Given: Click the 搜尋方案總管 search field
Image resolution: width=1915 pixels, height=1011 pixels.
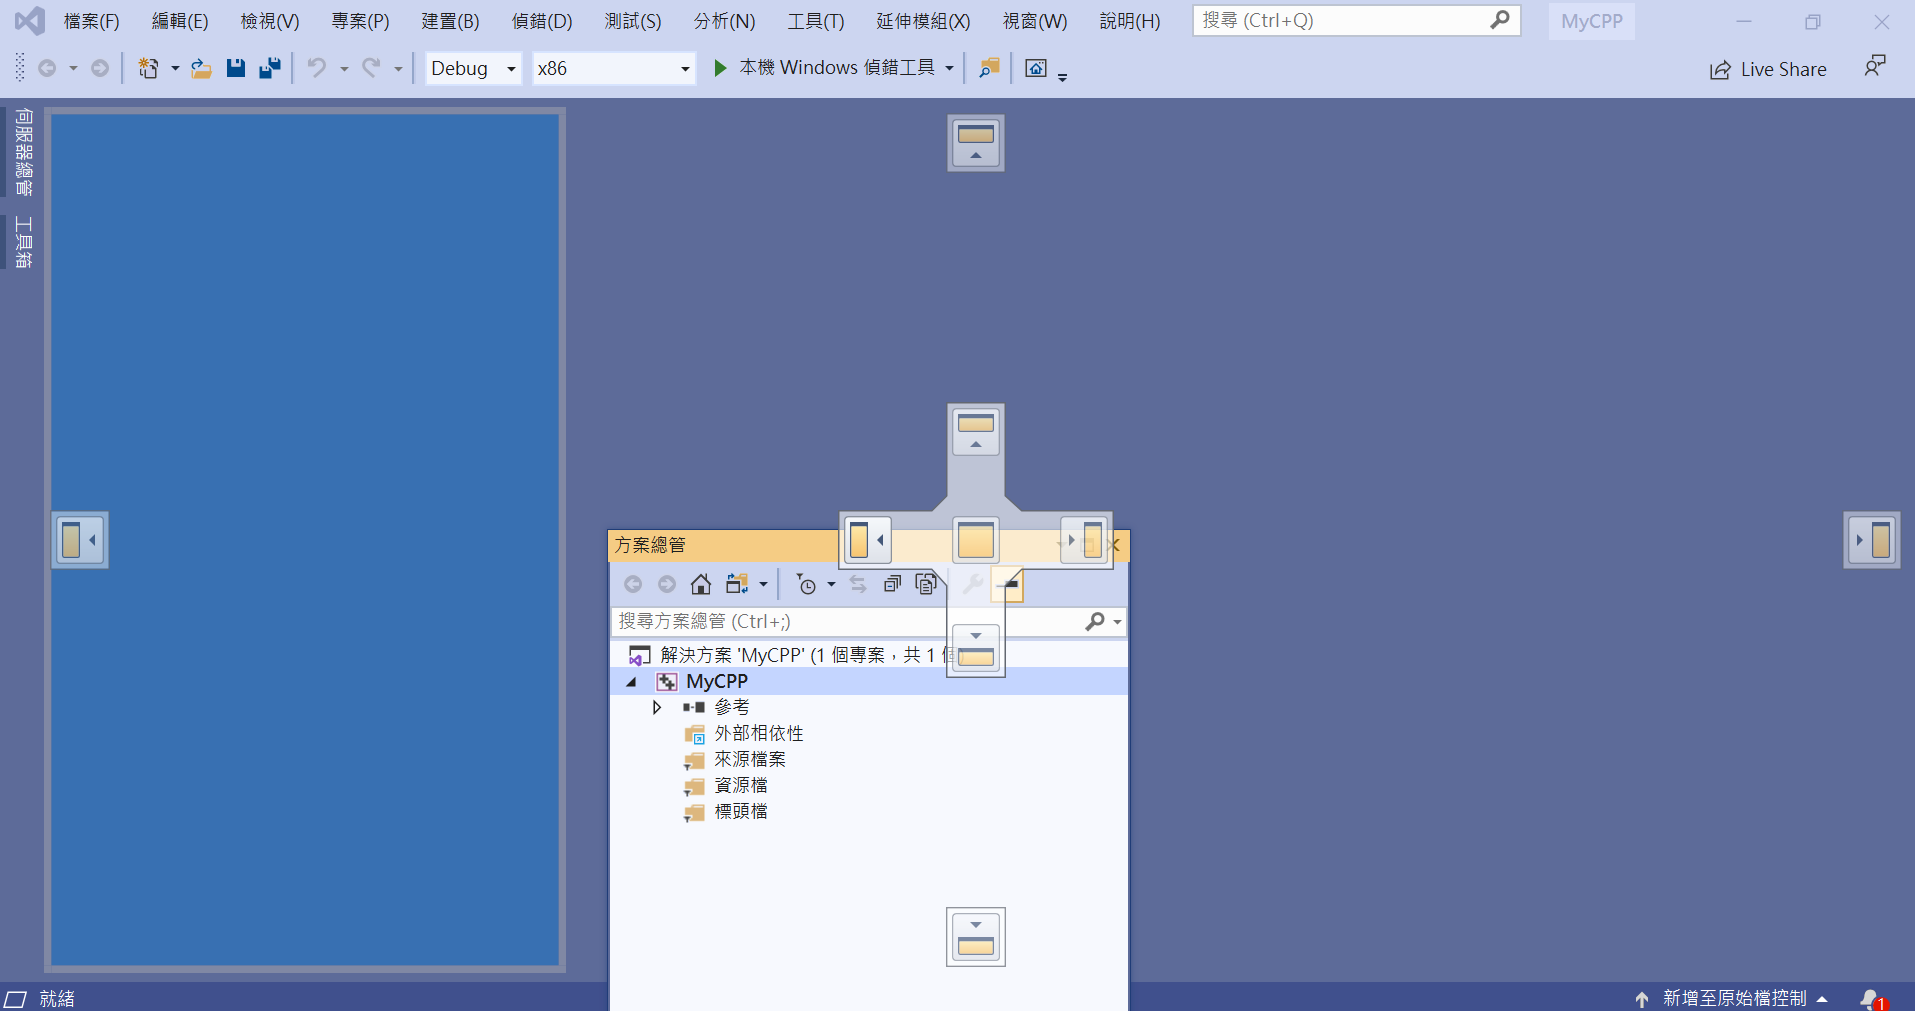Looking at the screenshot, I should pyautogui.click(x=780, y=622).
